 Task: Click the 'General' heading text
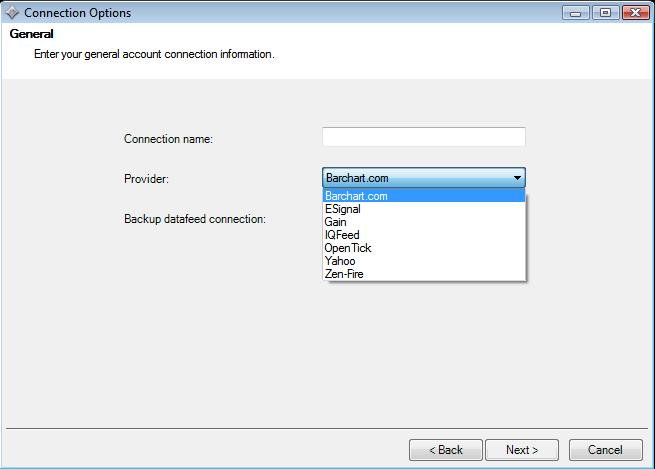coord(31,34)
